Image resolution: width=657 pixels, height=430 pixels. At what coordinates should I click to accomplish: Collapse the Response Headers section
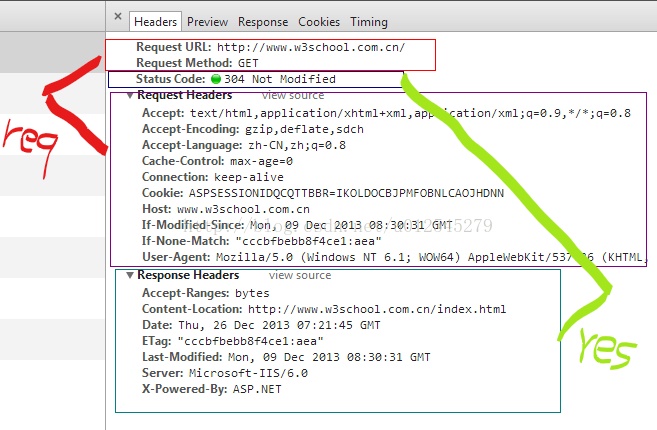(x=130, y=276)
